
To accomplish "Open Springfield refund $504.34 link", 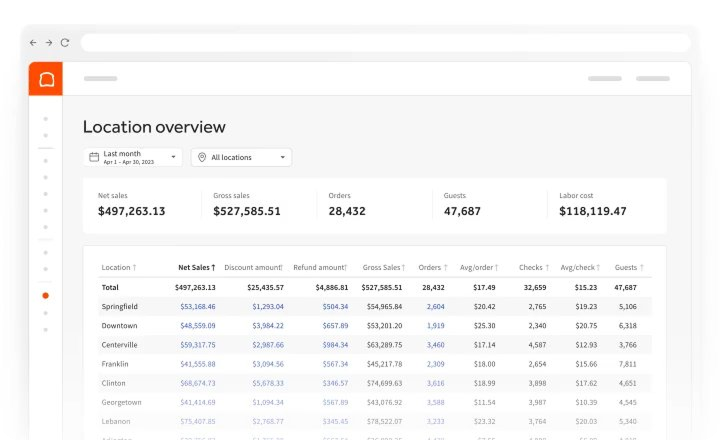I will (x=335, y=306).
